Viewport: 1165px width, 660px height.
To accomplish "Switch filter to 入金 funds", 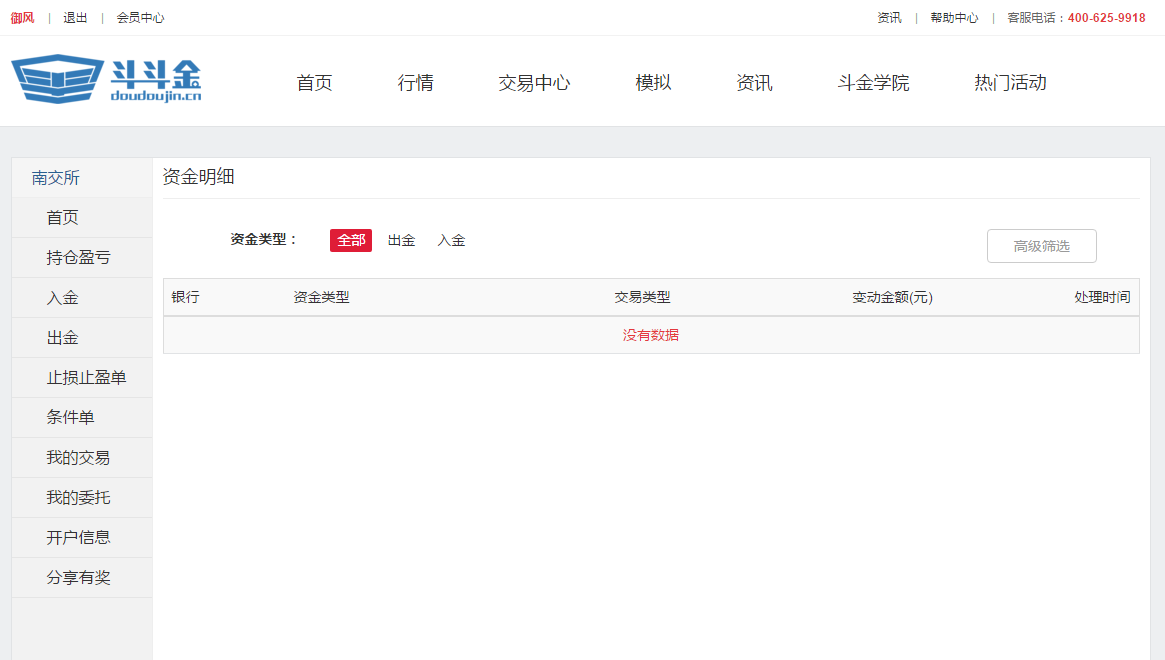I will coord(451,240).
